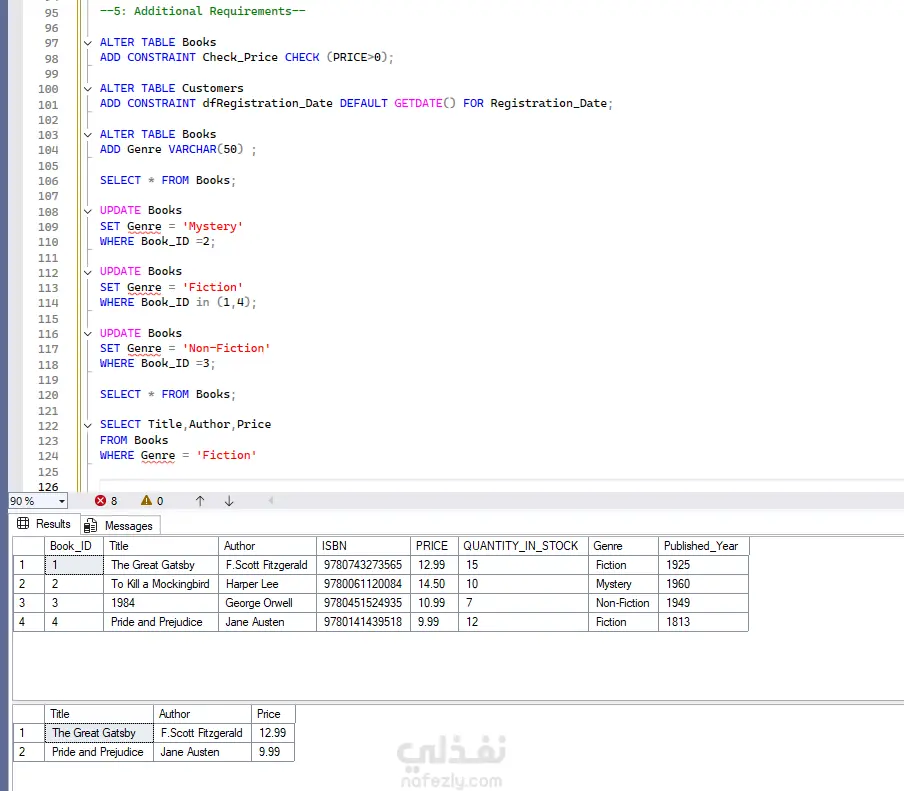Click the 'Check_Price' constraint name in code
The image size is (904, 791).
(240, 57)
